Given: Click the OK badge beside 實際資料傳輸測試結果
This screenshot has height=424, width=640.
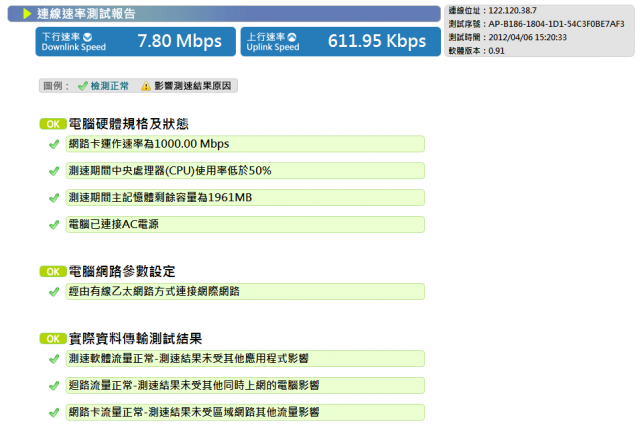Looking at the screenshot, I should (53, 339).
